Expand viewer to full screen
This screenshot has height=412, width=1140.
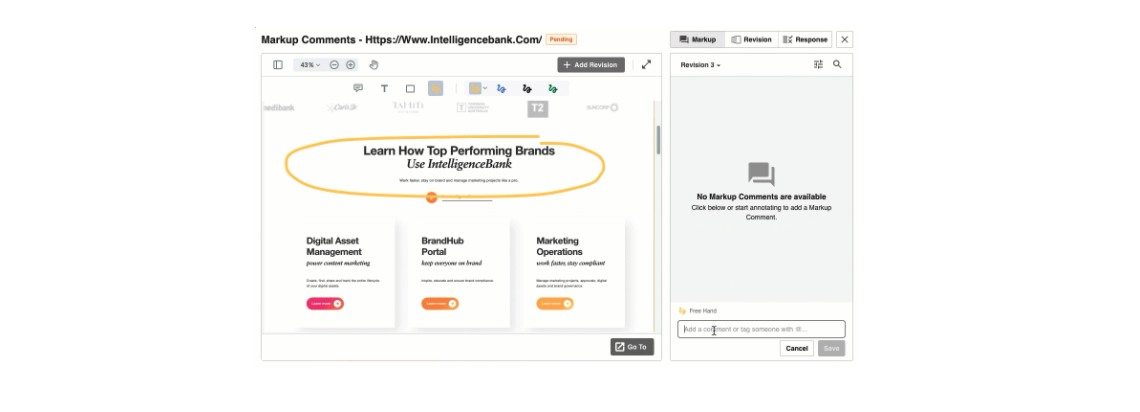(646, 65)
